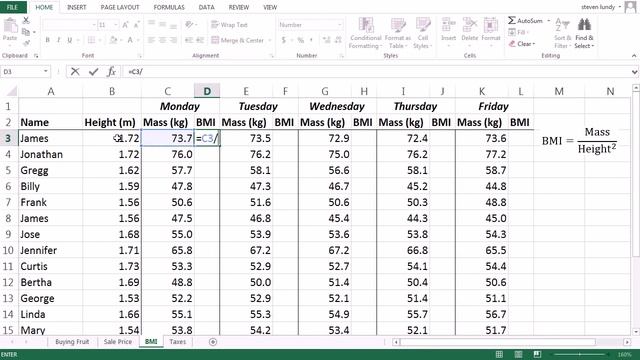This screenshot has height=360, width=640.
Task: Click the Increase Font Size icon
Action: (126, 25)
